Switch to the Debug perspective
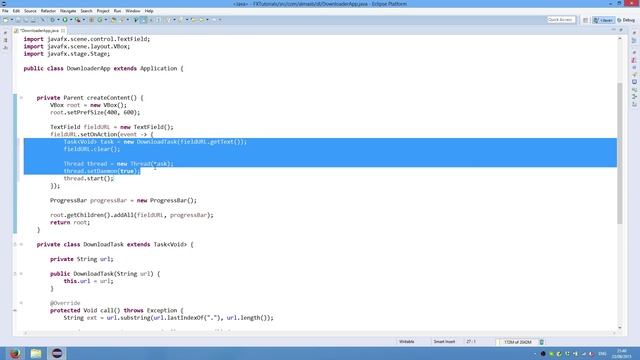640x360 pixels. (x=626, y=20)
